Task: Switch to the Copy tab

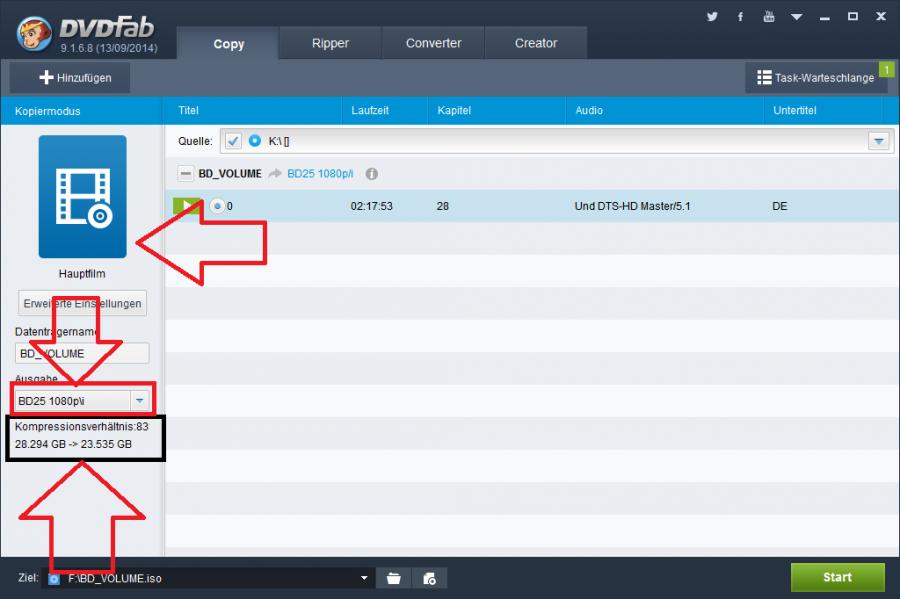Action: [x=228, y=44]
